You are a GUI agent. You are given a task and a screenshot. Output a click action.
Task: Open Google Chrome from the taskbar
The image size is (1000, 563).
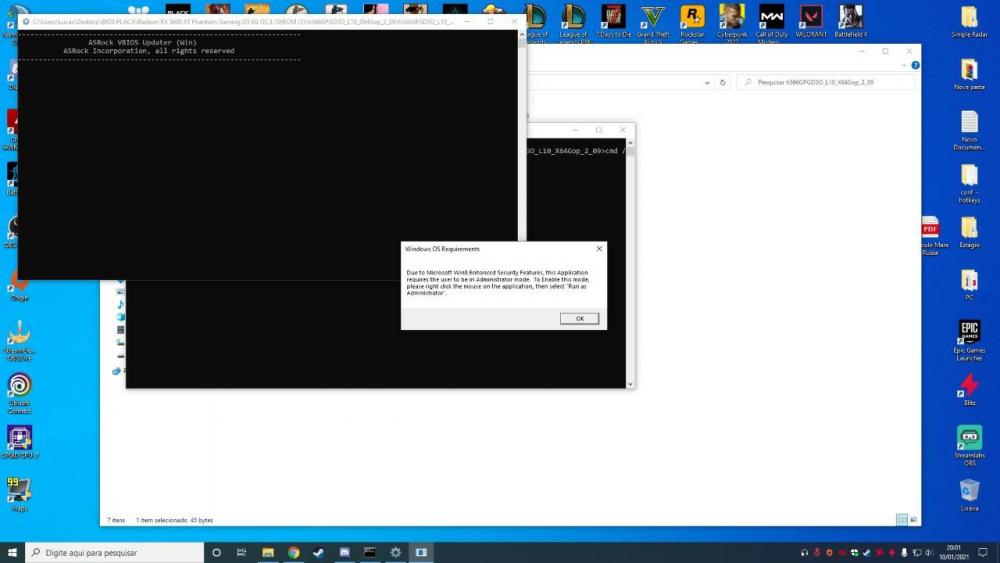pos(294,552)
